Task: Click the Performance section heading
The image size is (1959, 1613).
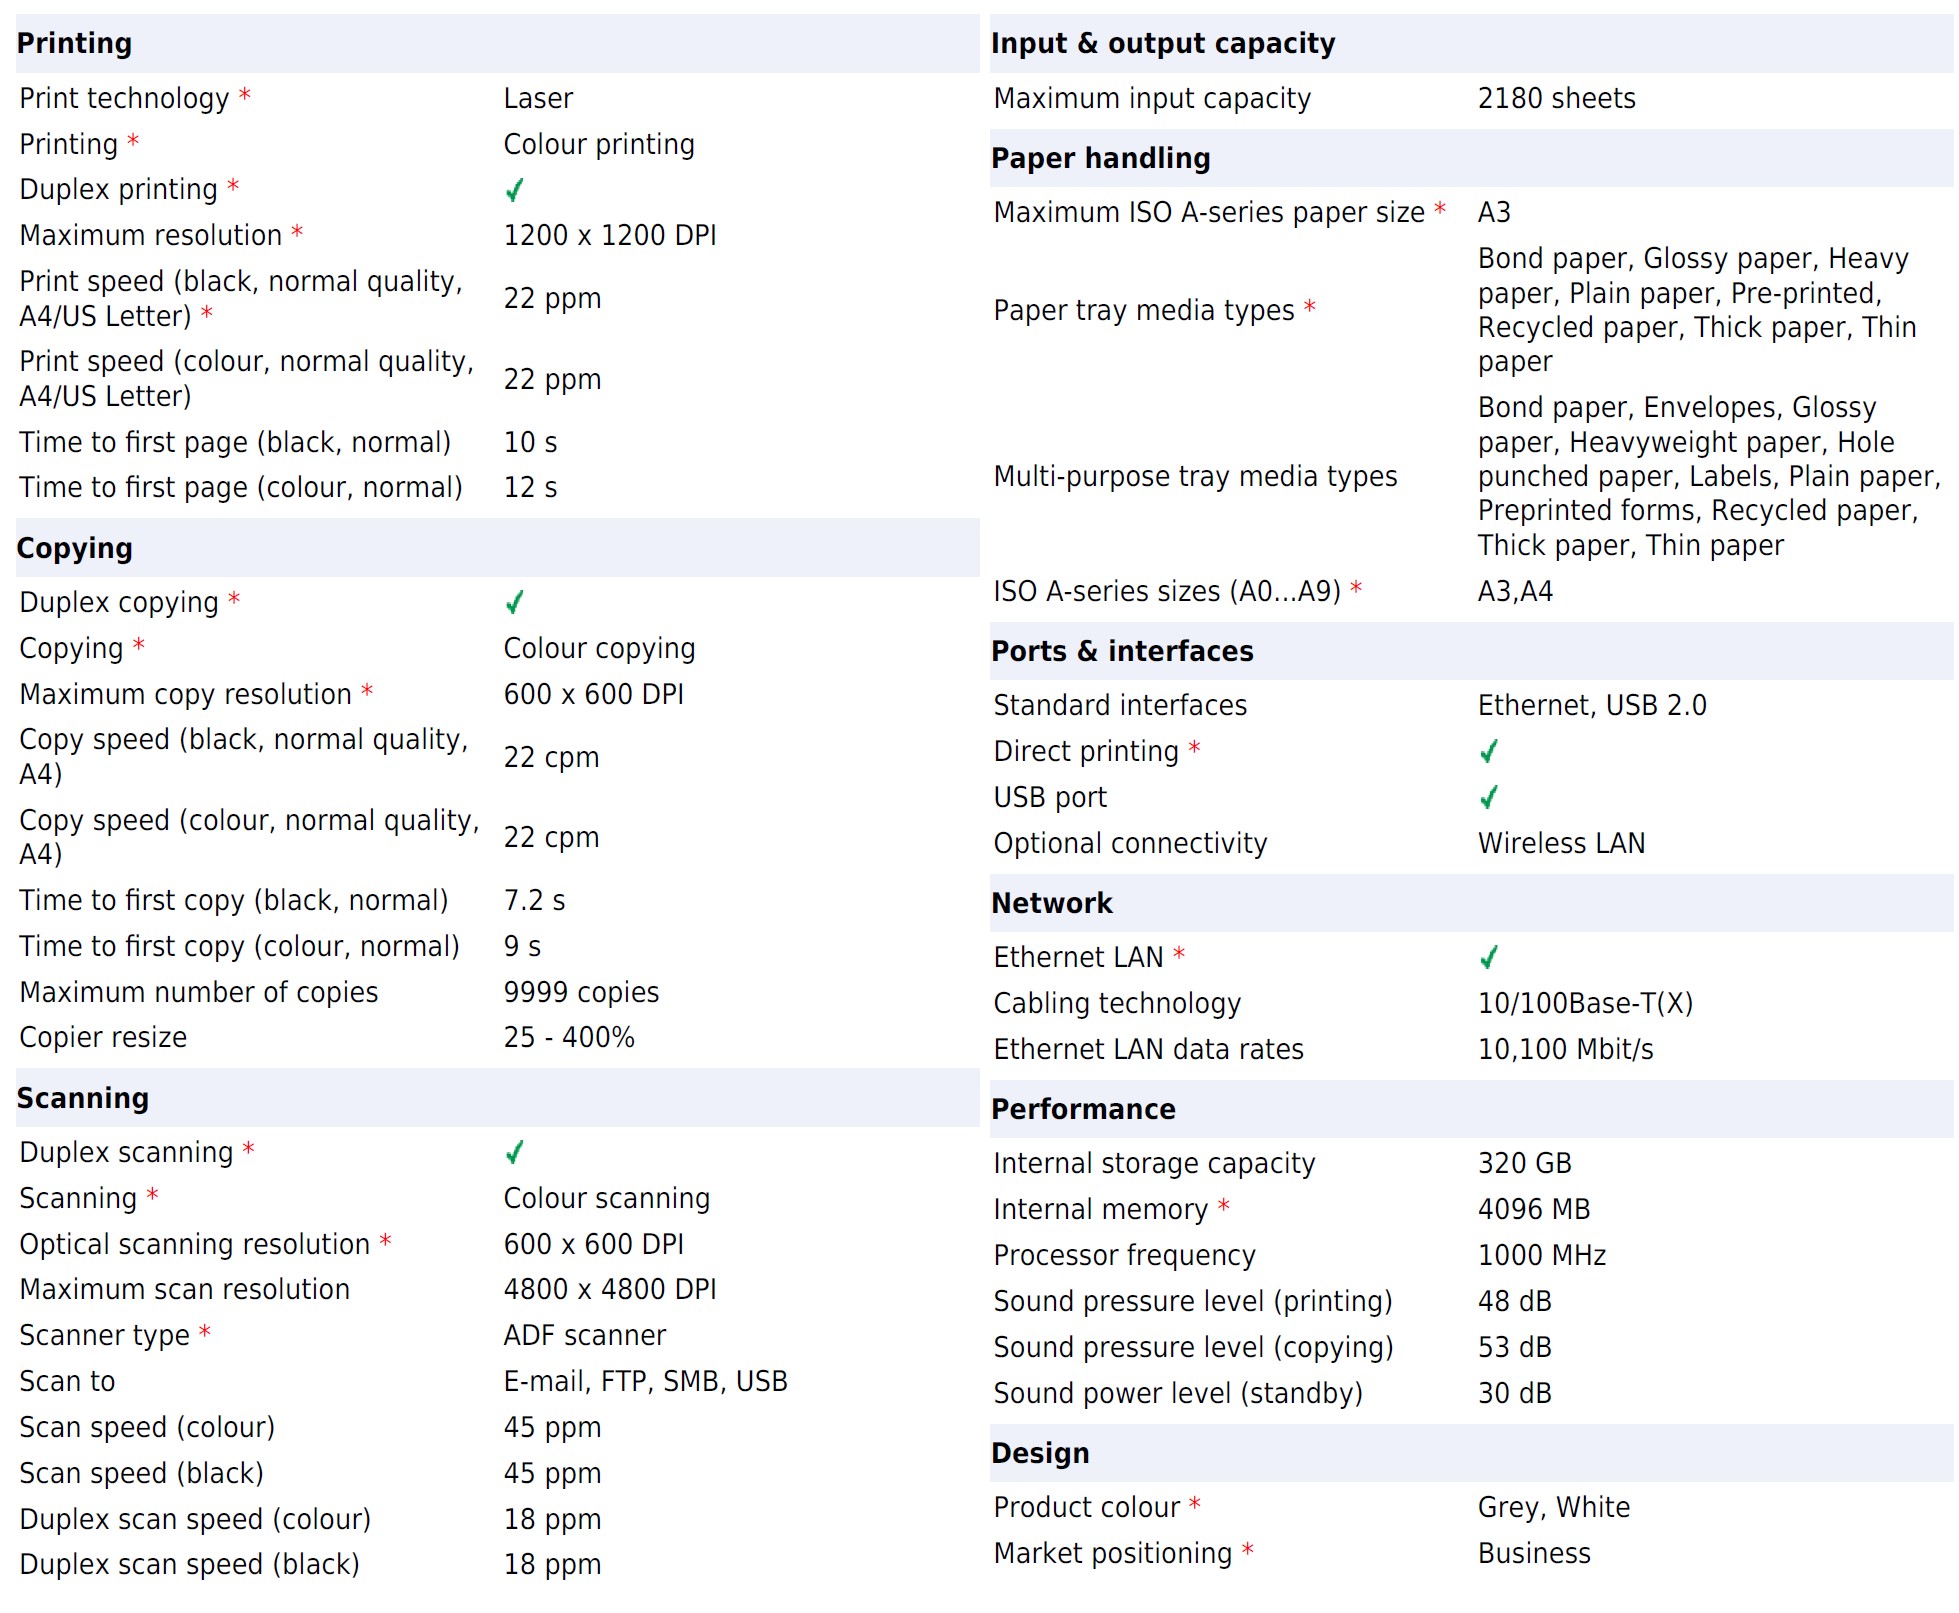Action: [1083, 1109]
